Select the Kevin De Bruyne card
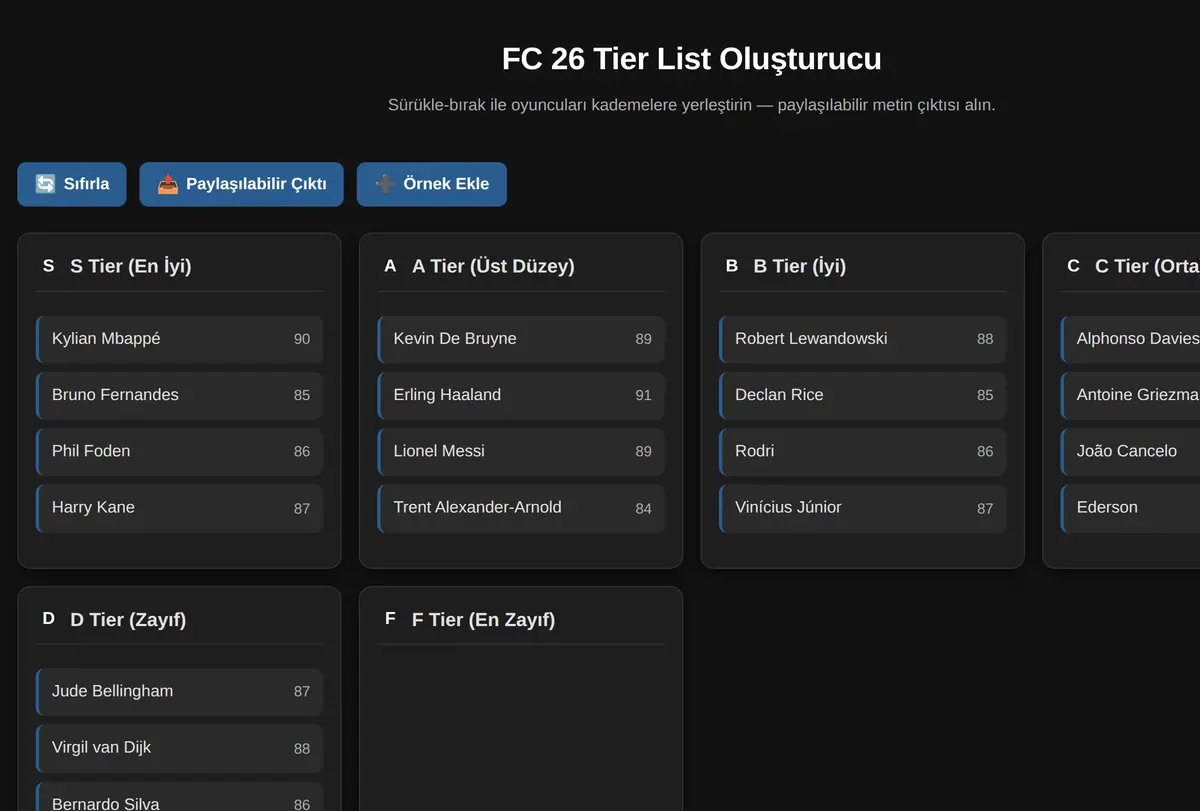Screen dimensions: 1200x811 tap(521, 339)
